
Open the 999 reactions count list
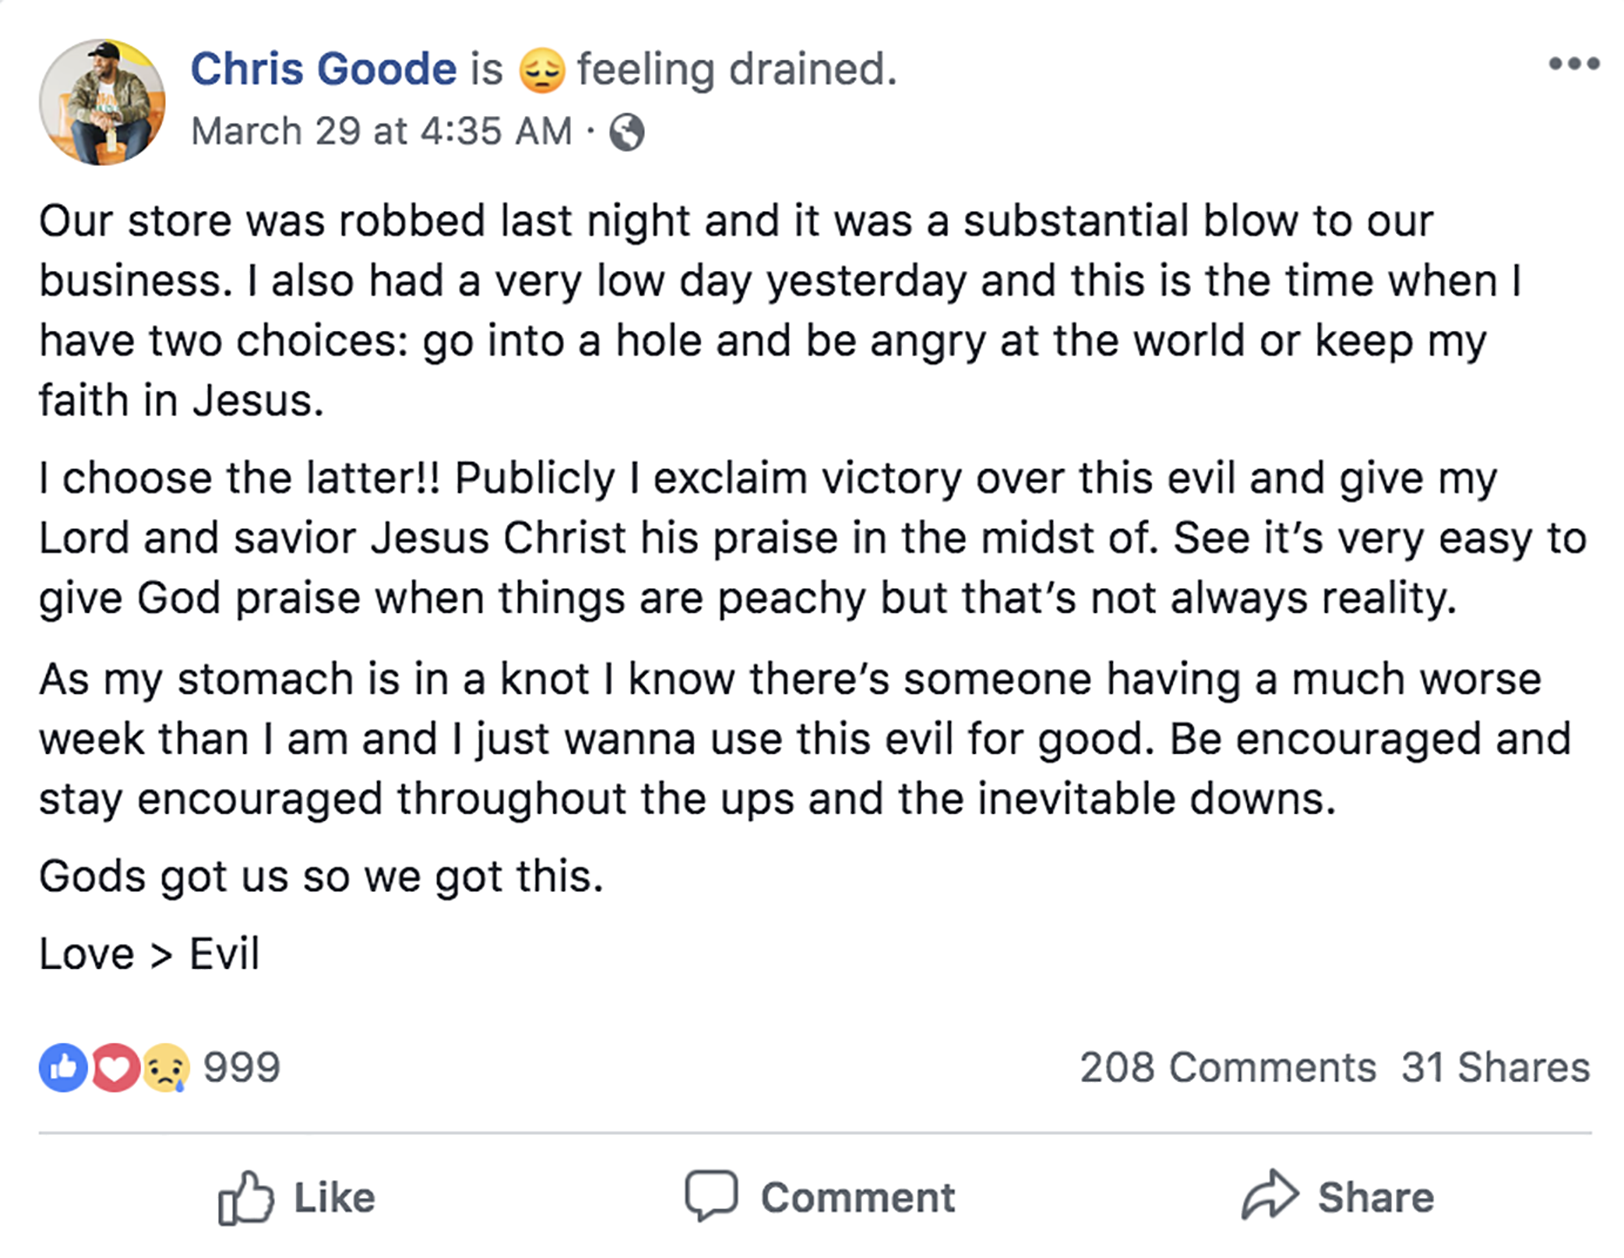[x=242, y=1068]
